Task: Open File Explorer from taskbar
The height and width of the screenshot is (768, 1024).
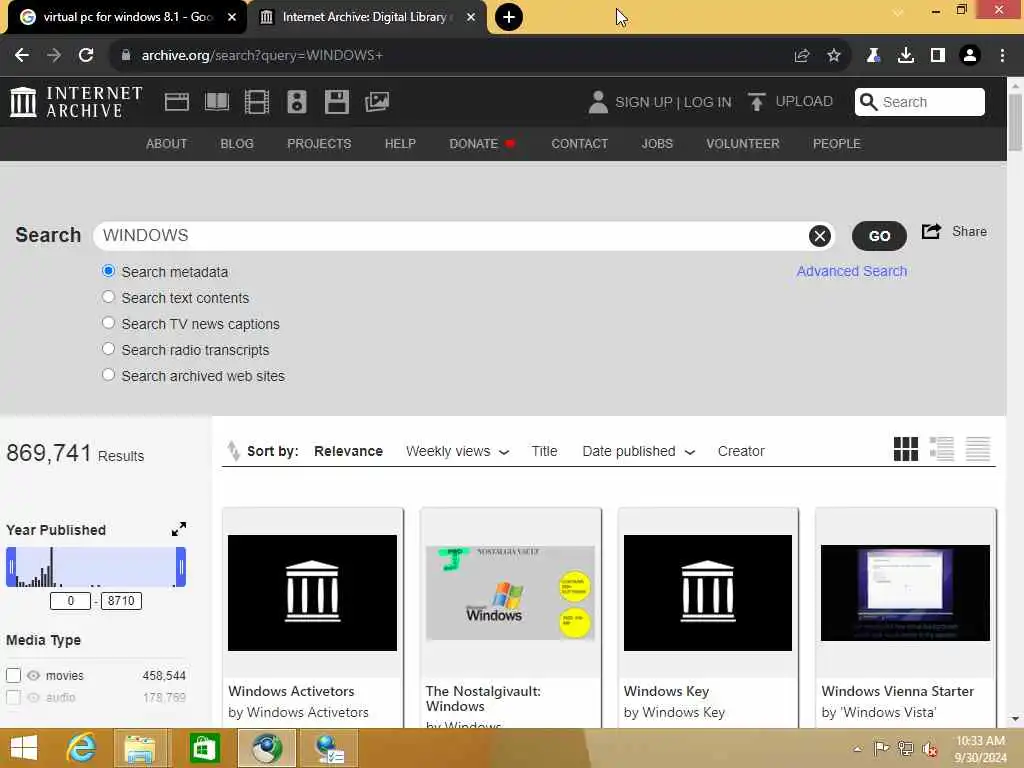Action: click(x=140, y=748)
